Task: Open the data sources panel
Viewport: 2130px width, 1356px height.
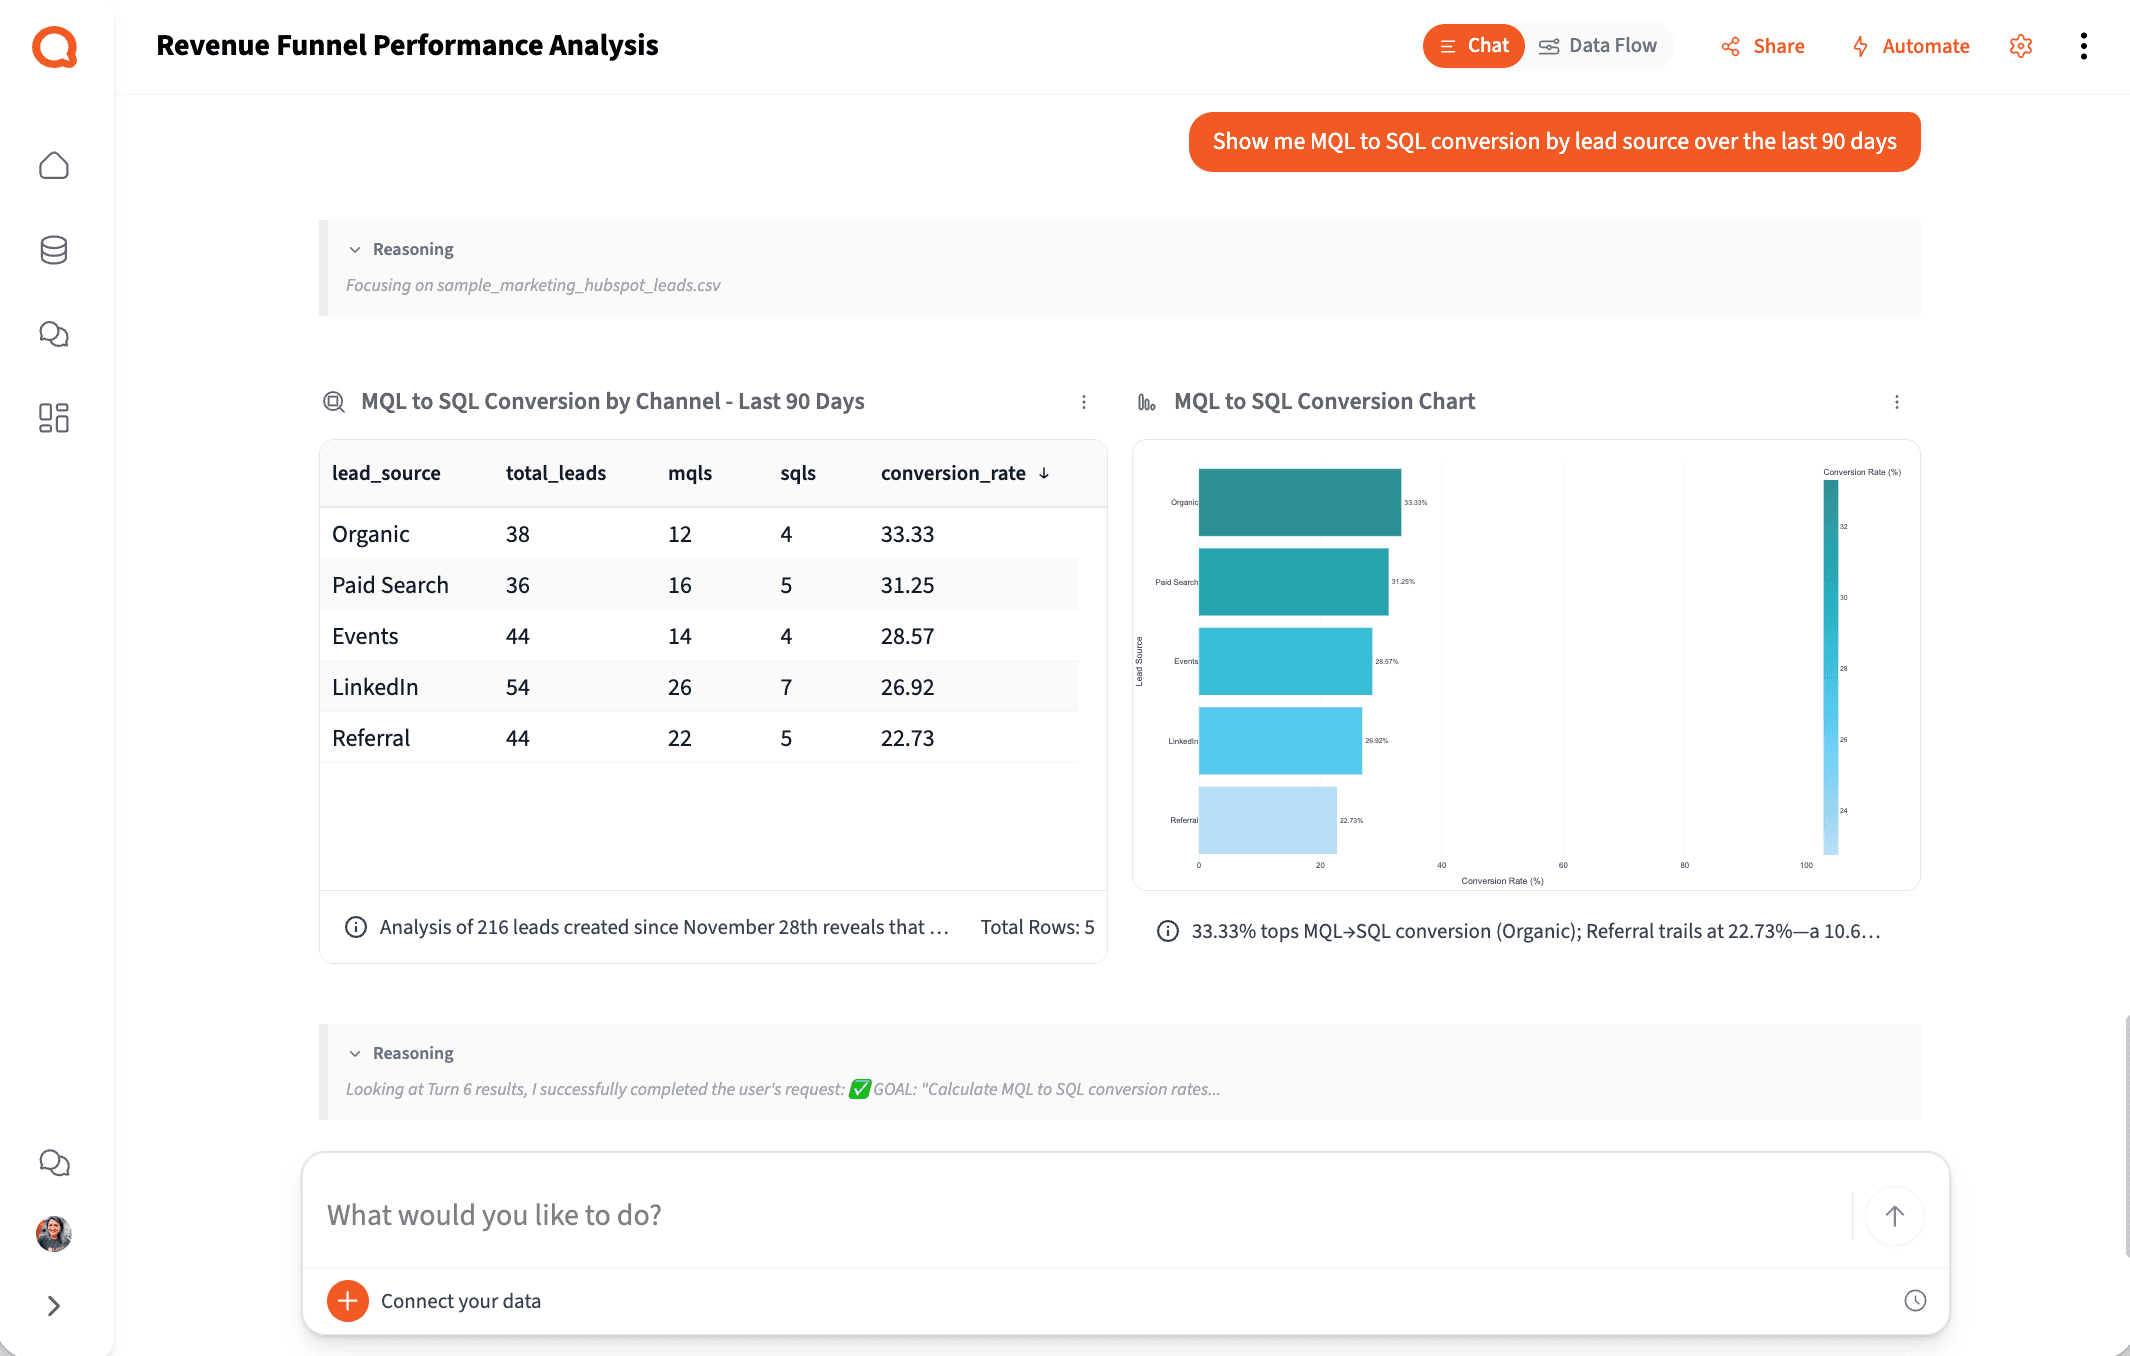Action: pyautogui.click(x=54, y=250)
